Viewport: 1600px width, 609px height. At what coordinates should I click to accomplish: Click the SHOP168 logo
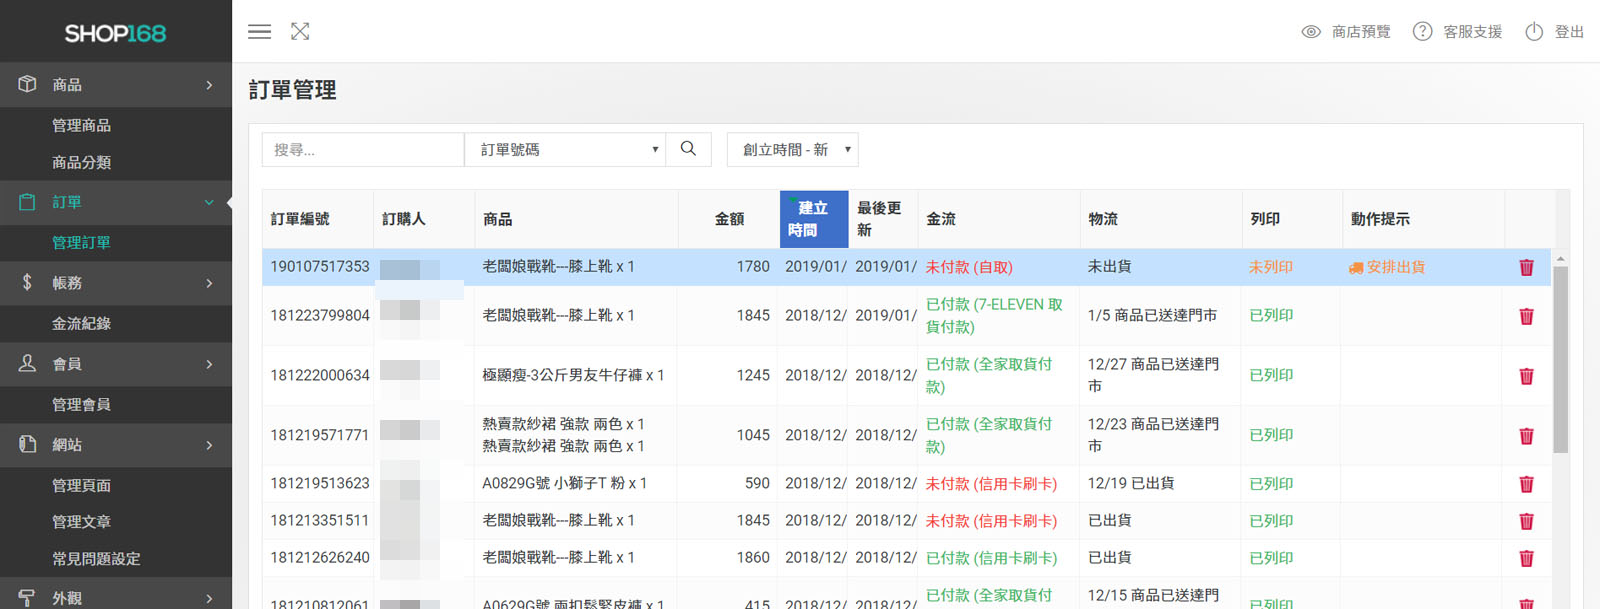point(115,33)
